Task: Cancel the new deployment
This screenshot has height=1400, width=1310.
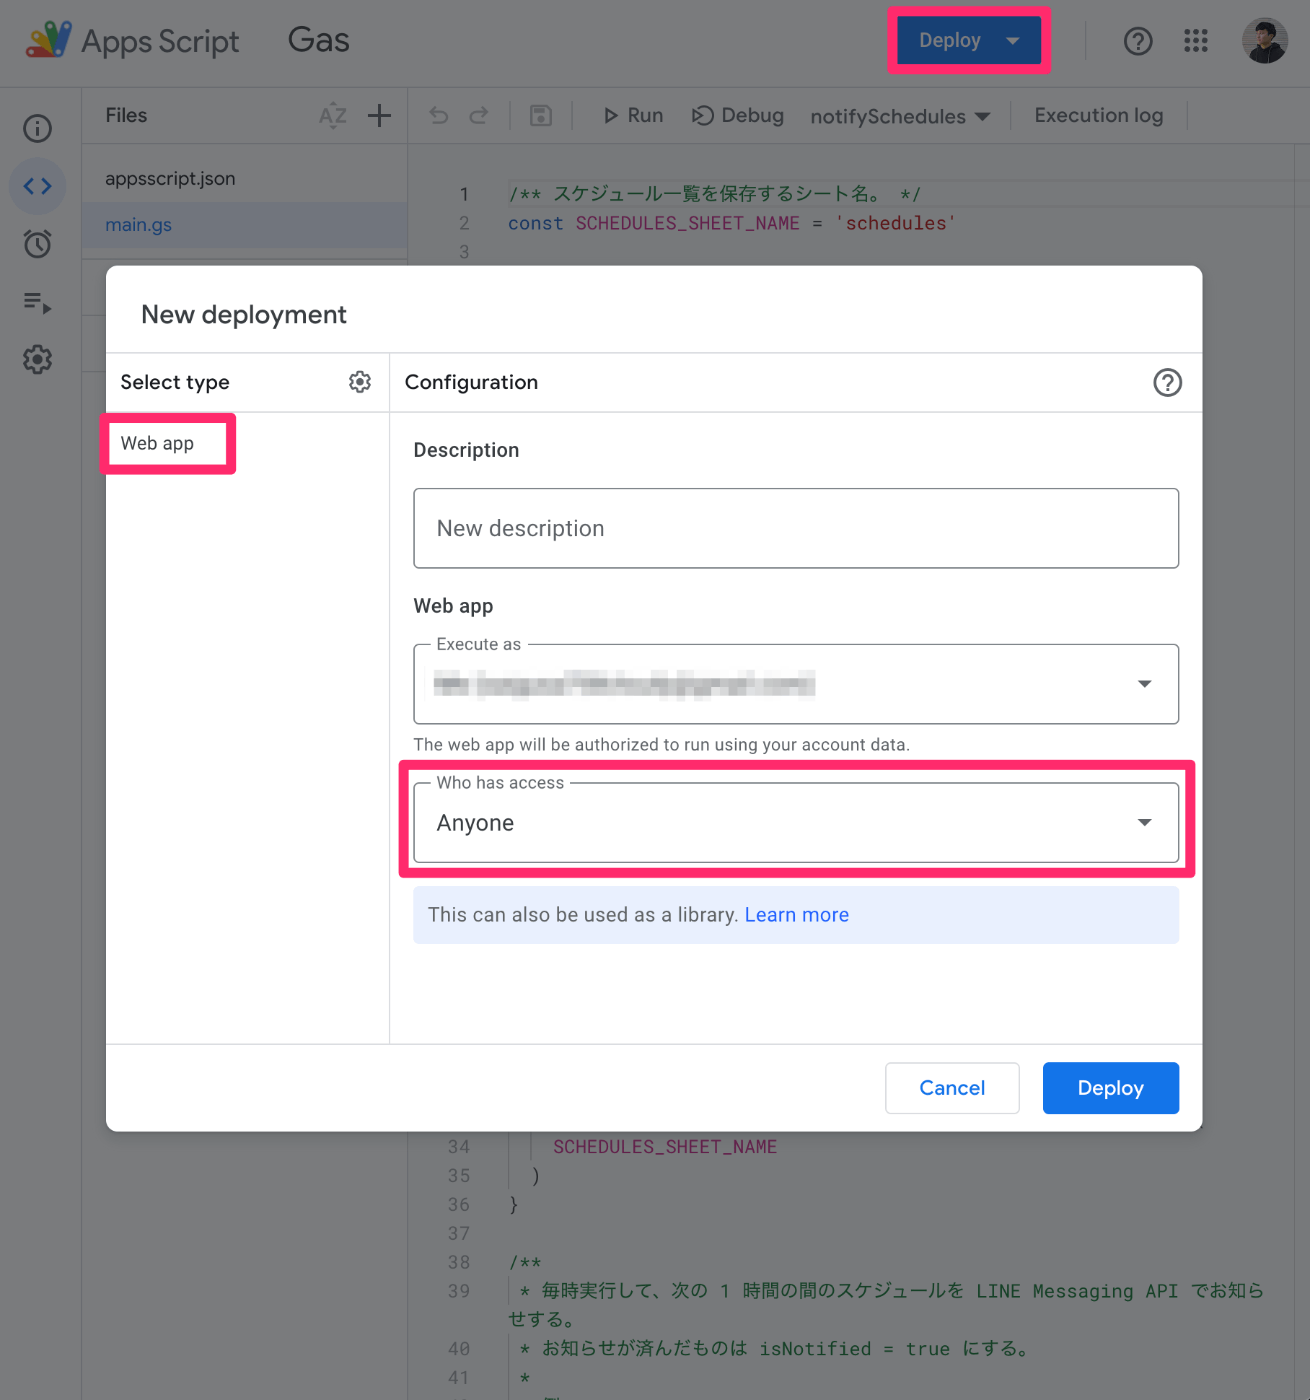Action: coord(951,1088)
